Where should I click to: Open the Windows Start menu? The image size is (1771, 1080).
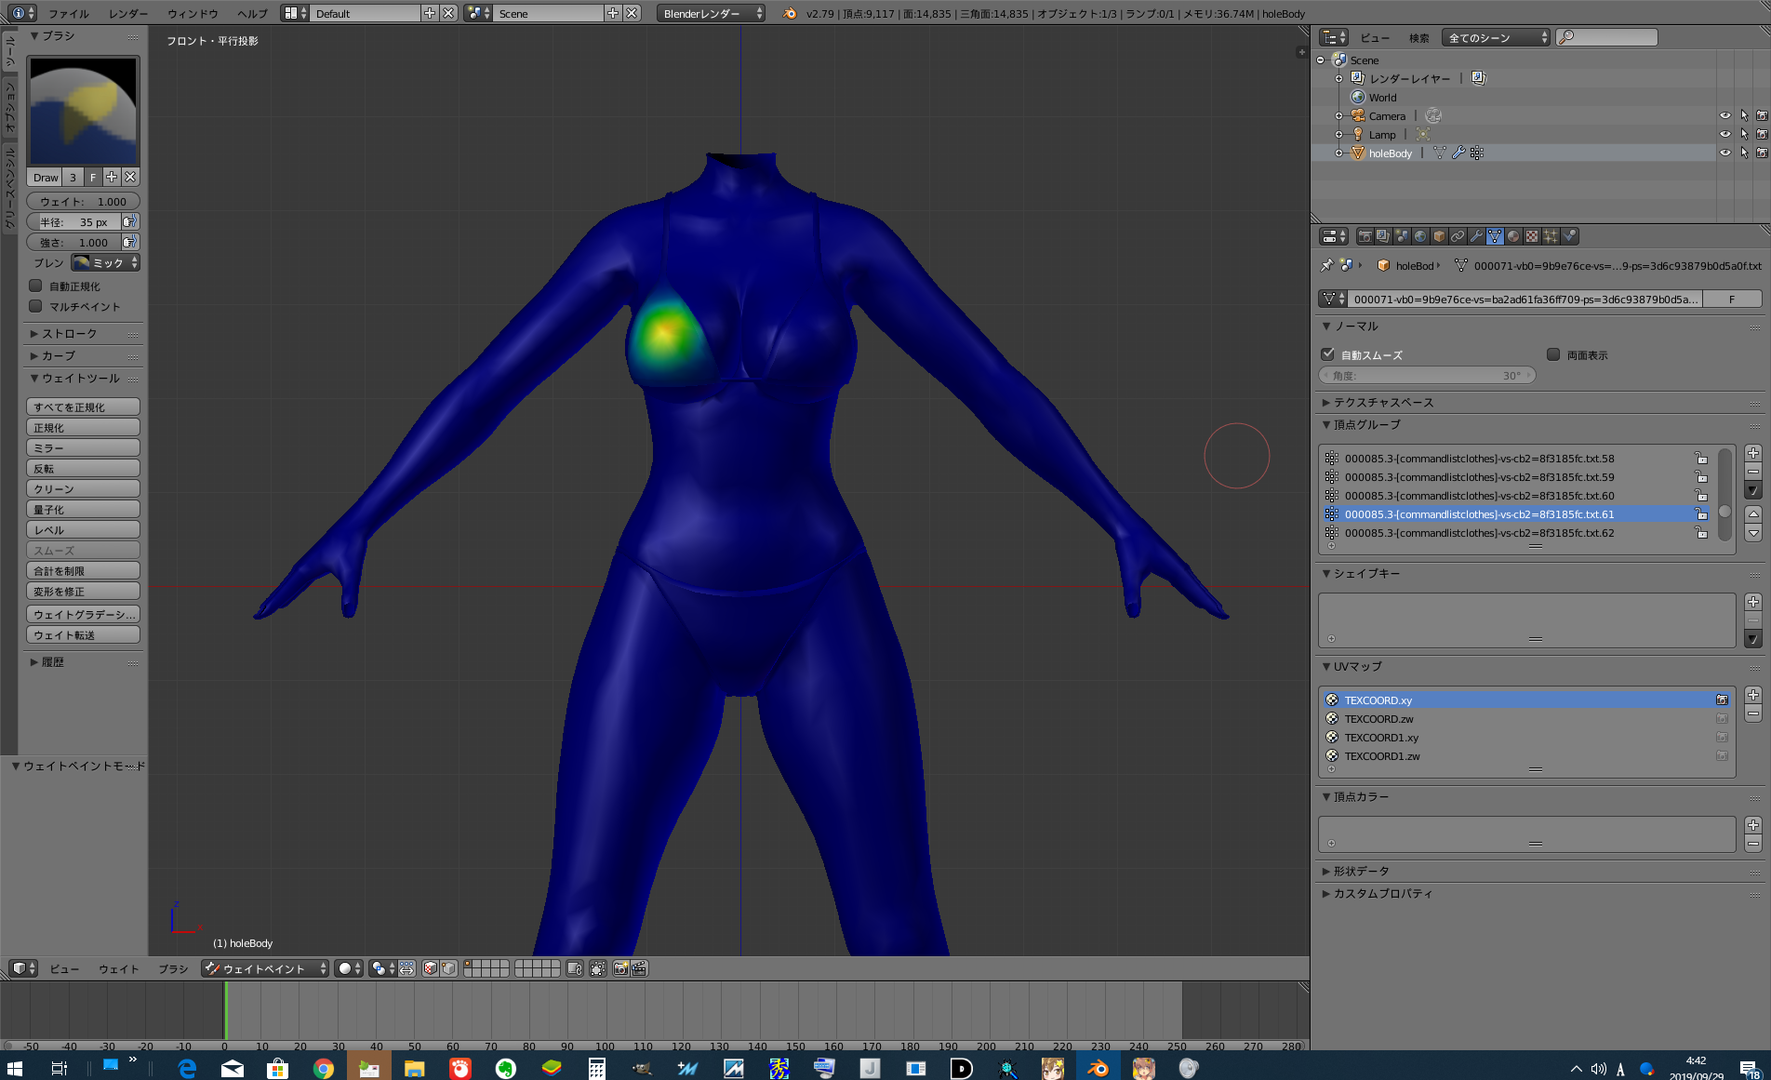(14, 1068)
